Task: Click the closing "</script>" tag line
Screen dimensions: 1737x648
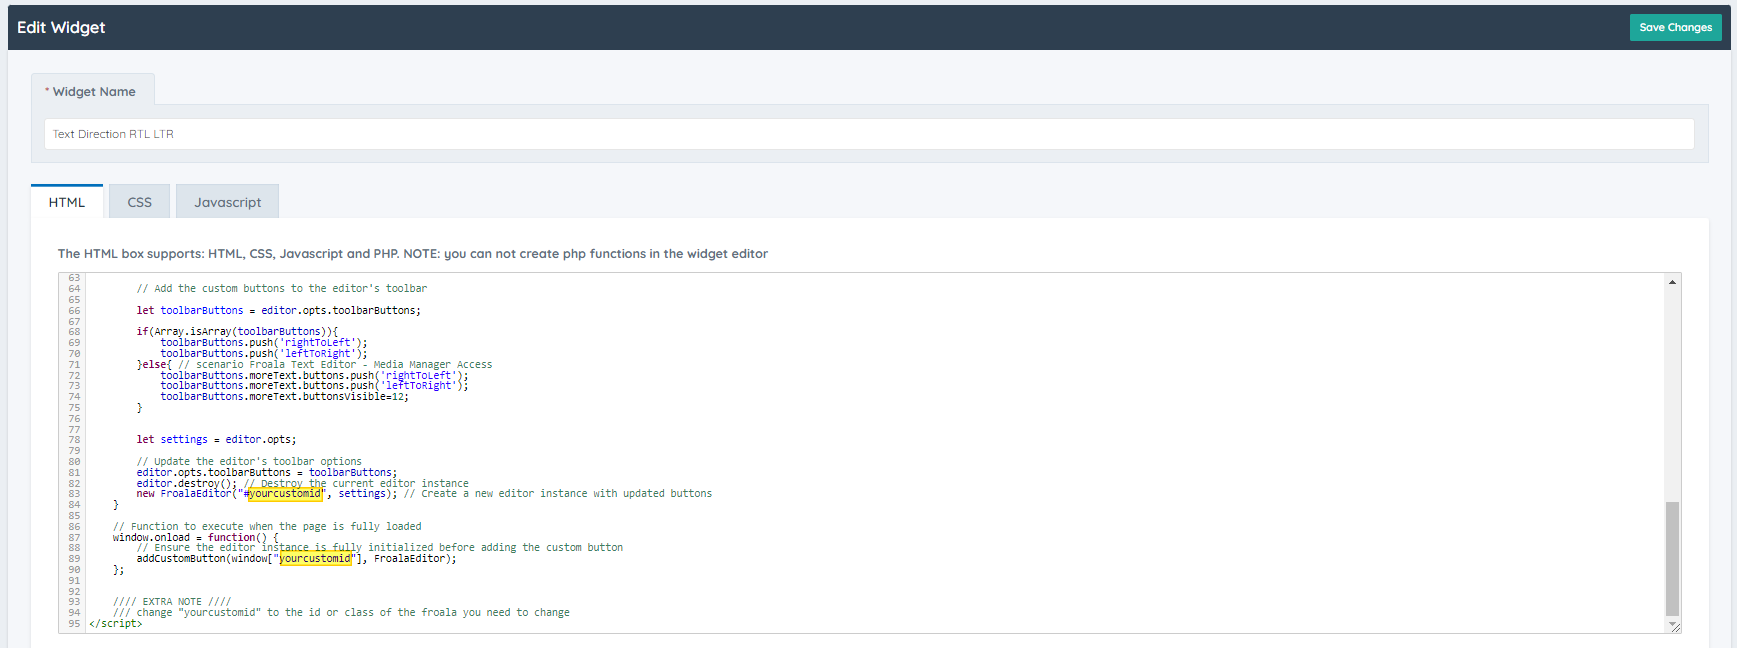Action: pos(115,623)
